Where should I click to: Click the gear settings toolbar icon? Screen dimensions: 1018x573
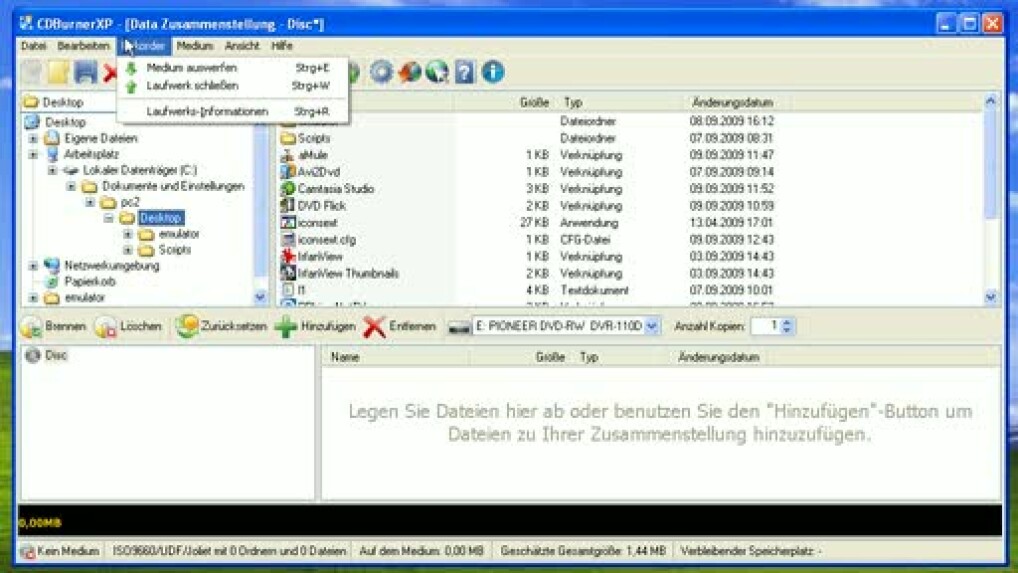click(381, 72)
